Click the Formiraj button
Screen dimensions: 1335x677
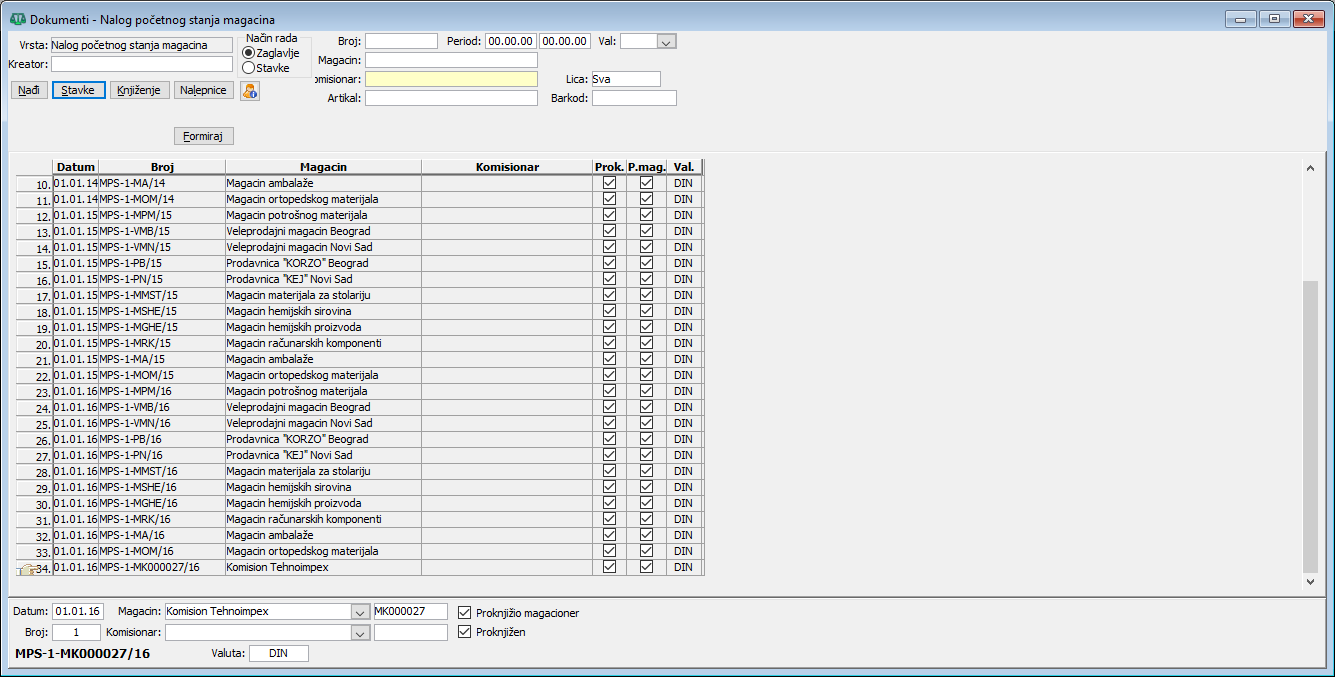(x=203, y=136)
